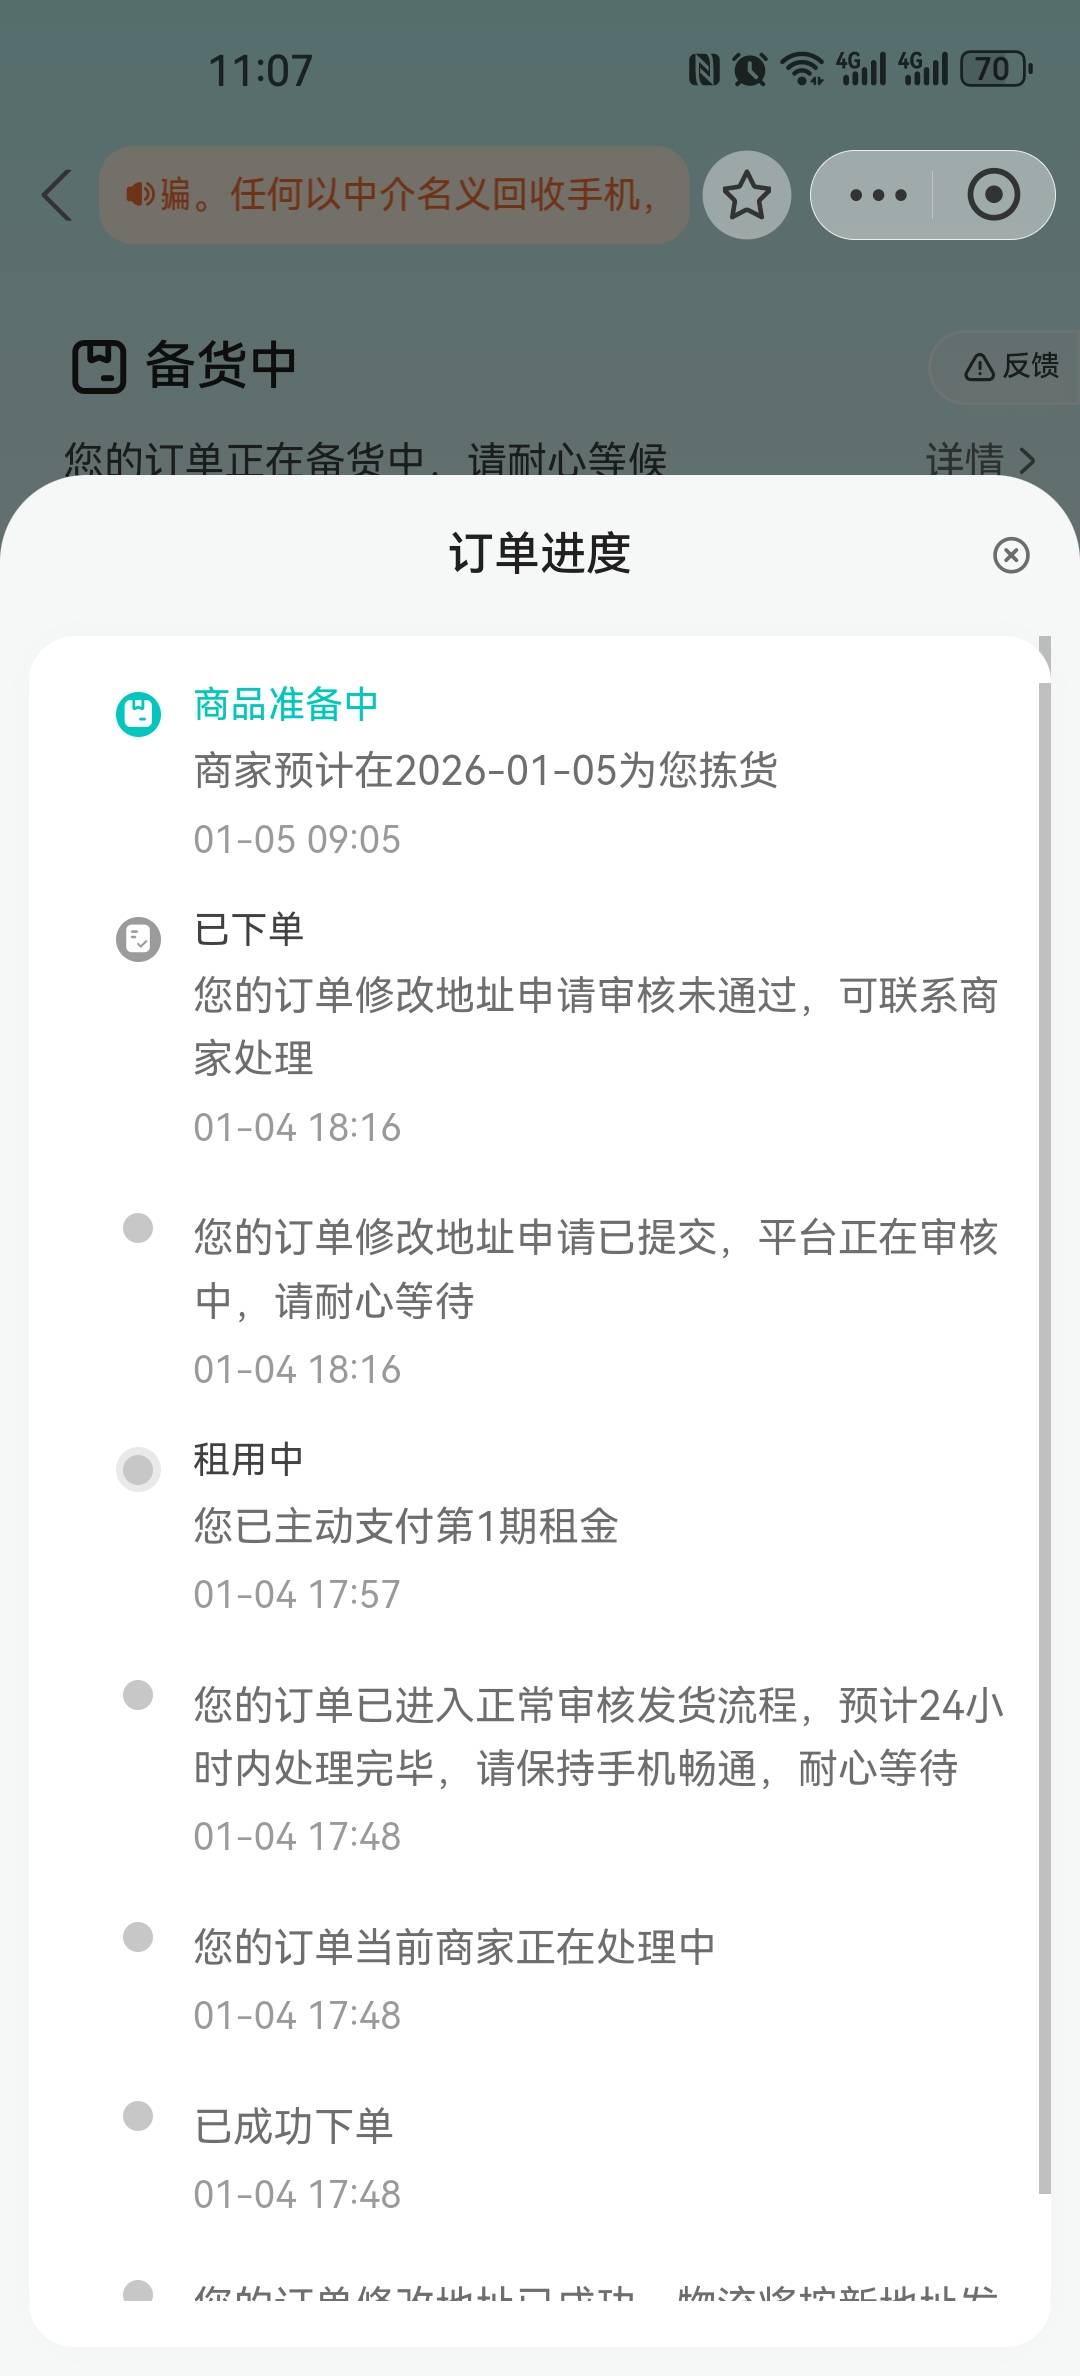Tap the speaker icon in warning banner

140,194
